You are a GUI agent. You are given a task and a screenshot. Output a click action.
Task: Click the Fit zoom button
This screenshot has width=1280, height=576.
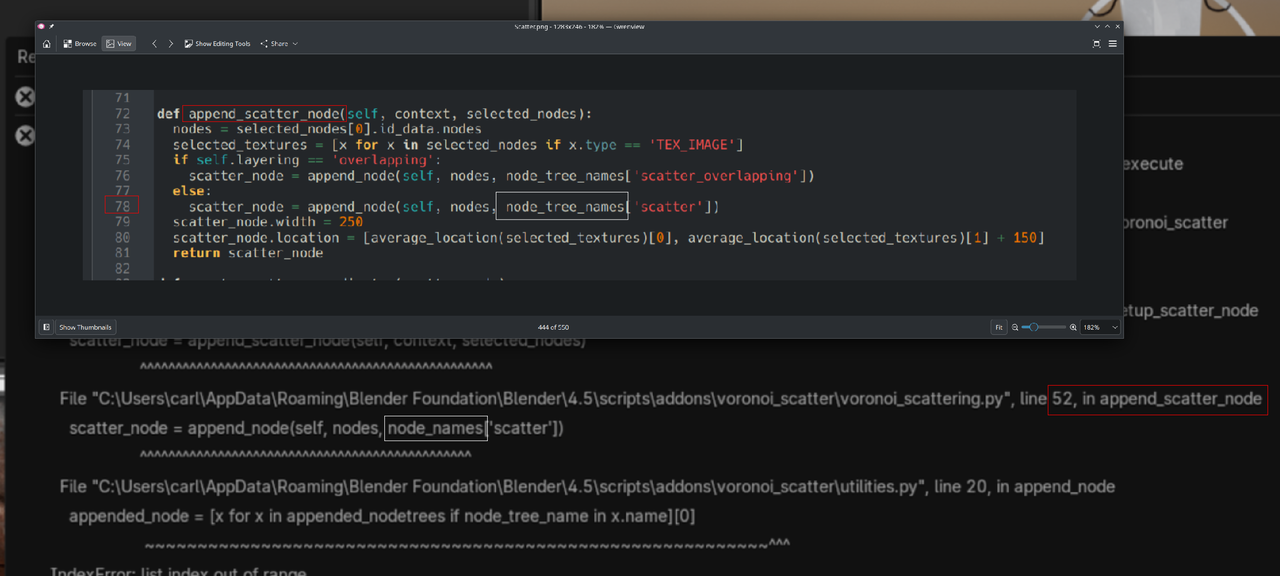(x=998, y=327)
